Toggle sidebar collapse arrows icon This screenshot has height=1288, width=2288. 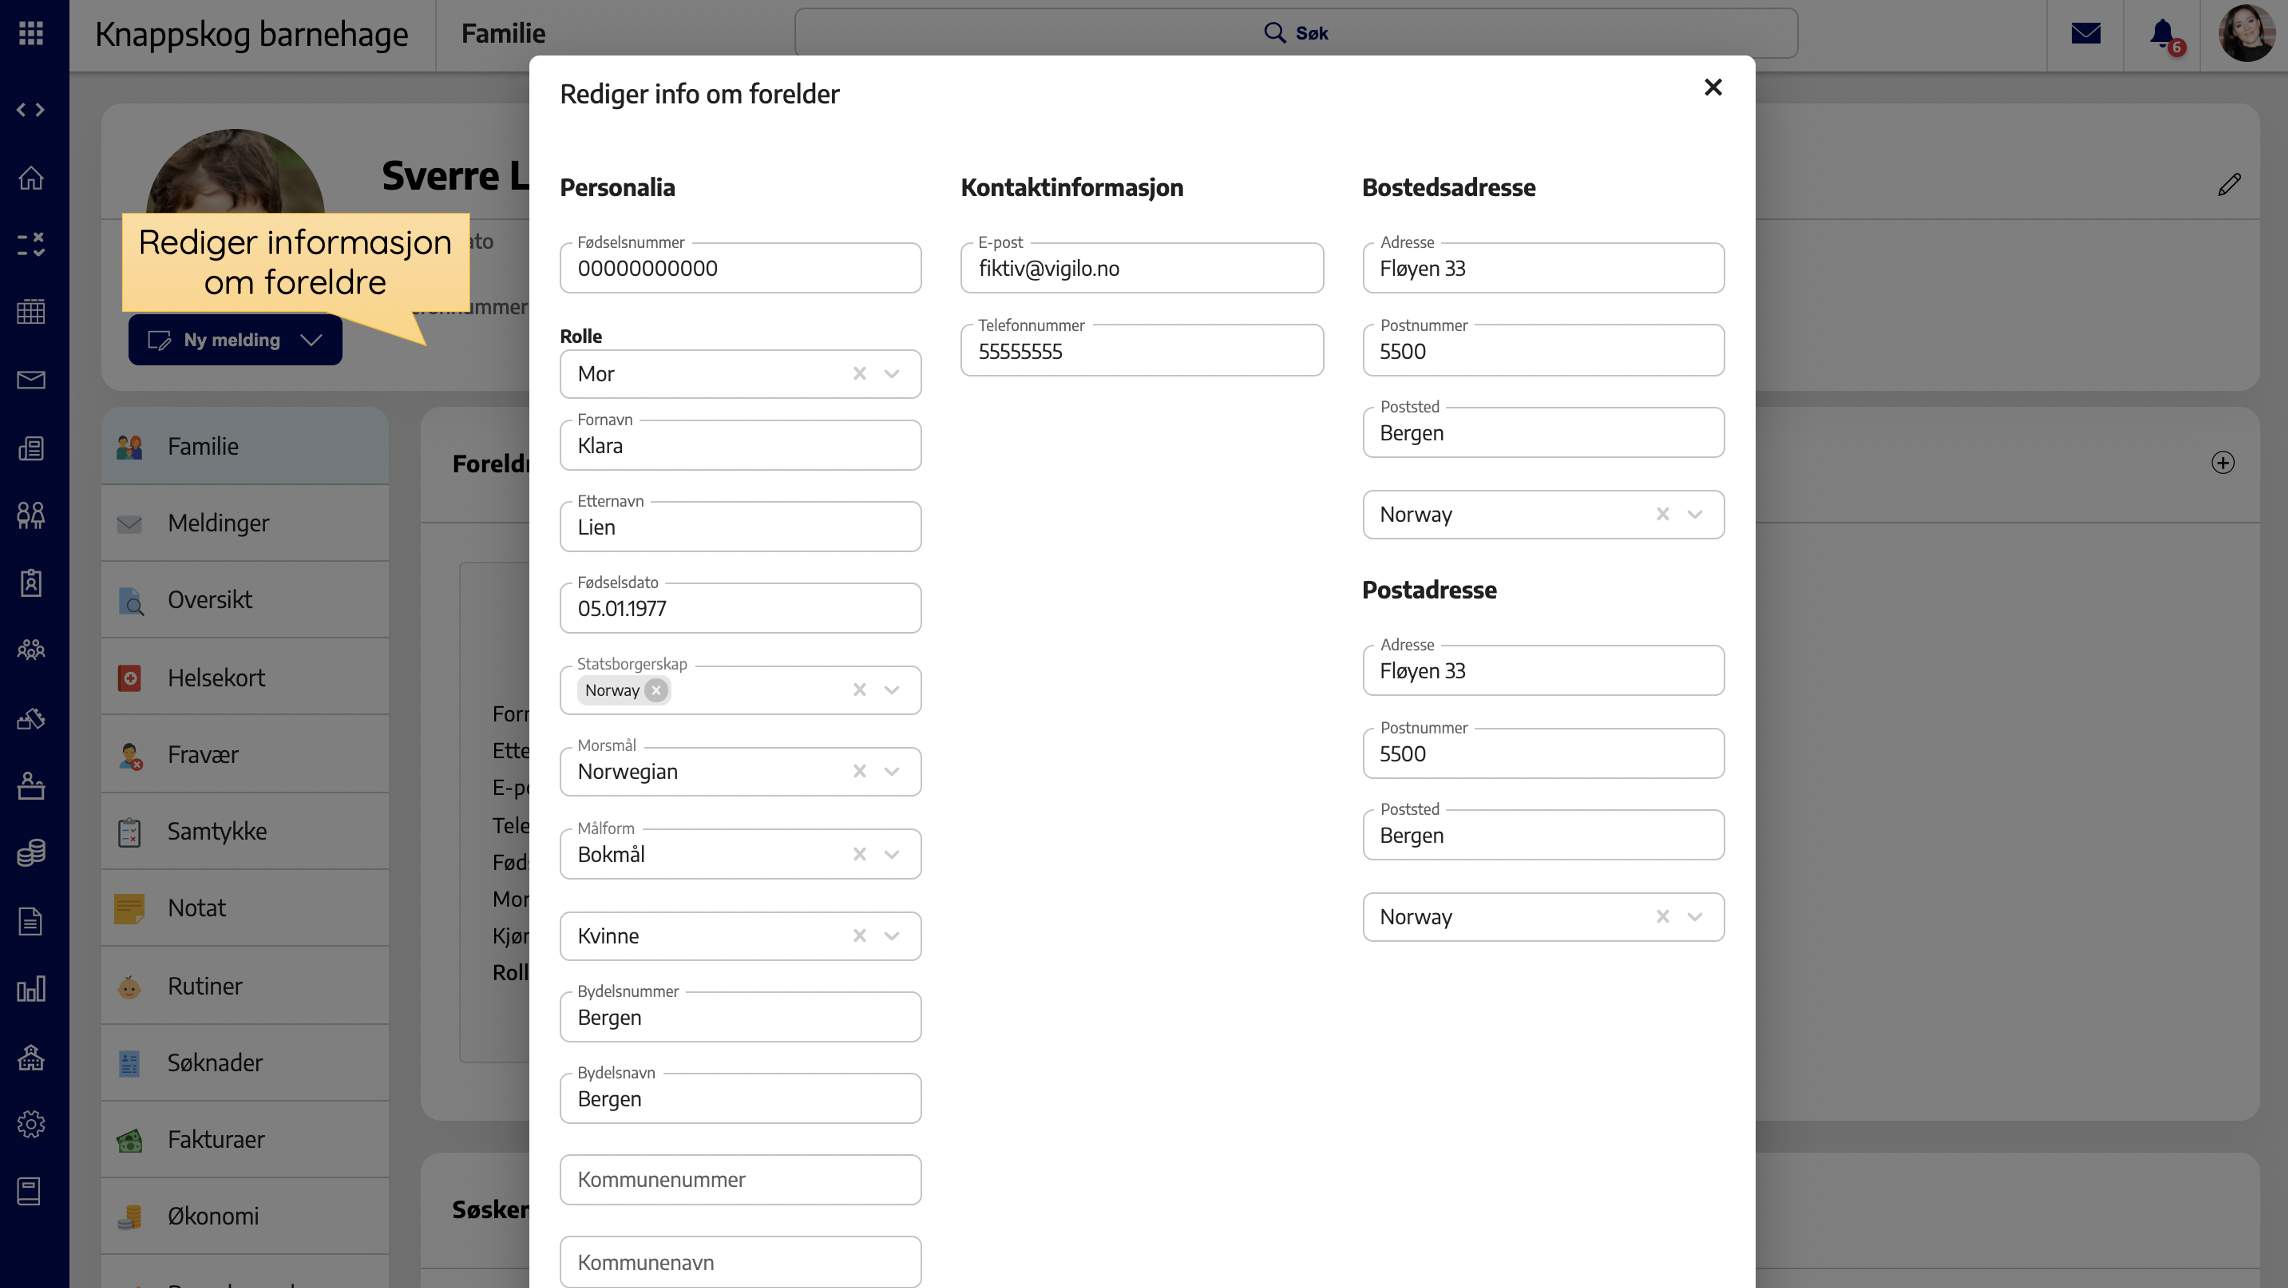[x=31, y=110]
